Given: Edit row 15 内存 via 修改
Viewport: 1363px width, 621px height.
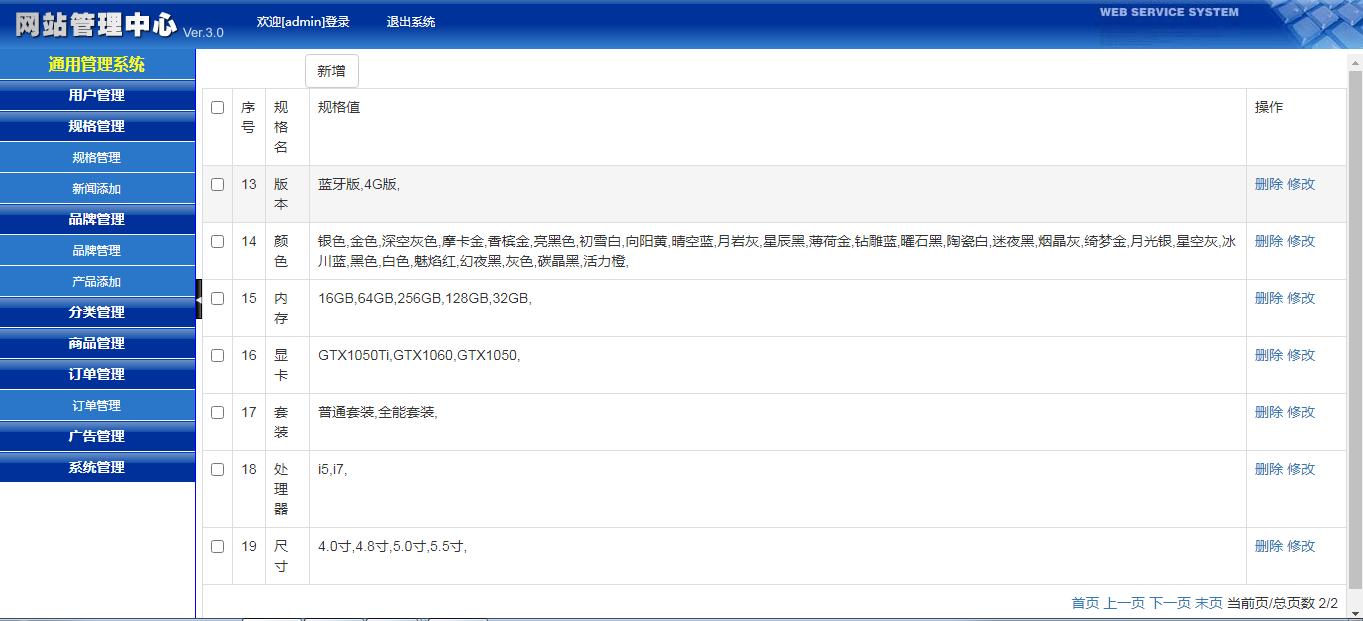Looking at the screenshot, I should click(1301, 298).
